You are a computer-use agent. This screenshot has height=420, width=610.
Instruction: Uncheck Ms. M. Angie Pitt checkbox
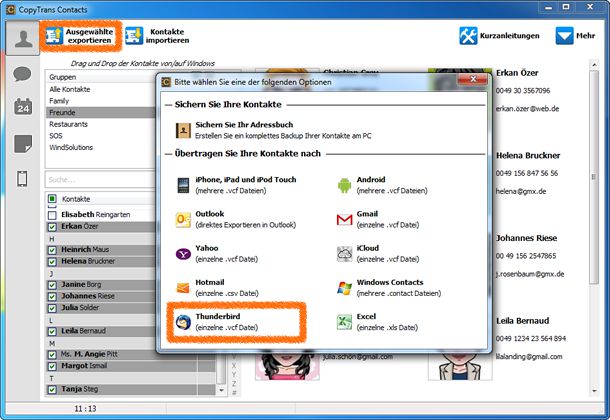pos(52,354)
